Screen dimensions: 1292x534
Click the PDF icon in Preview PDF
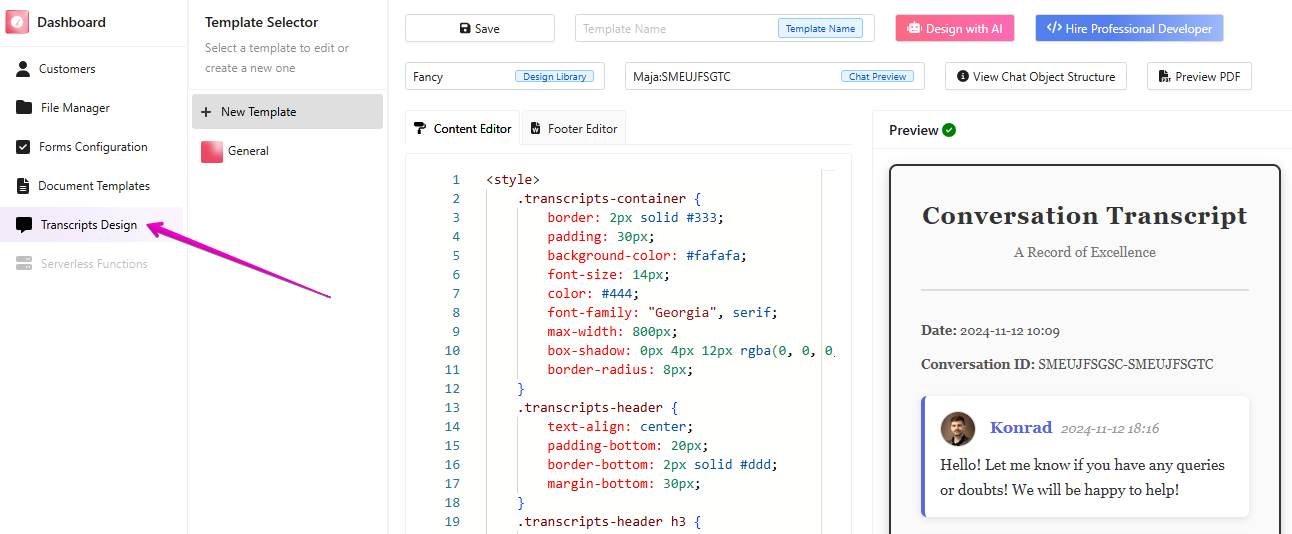1165,77
